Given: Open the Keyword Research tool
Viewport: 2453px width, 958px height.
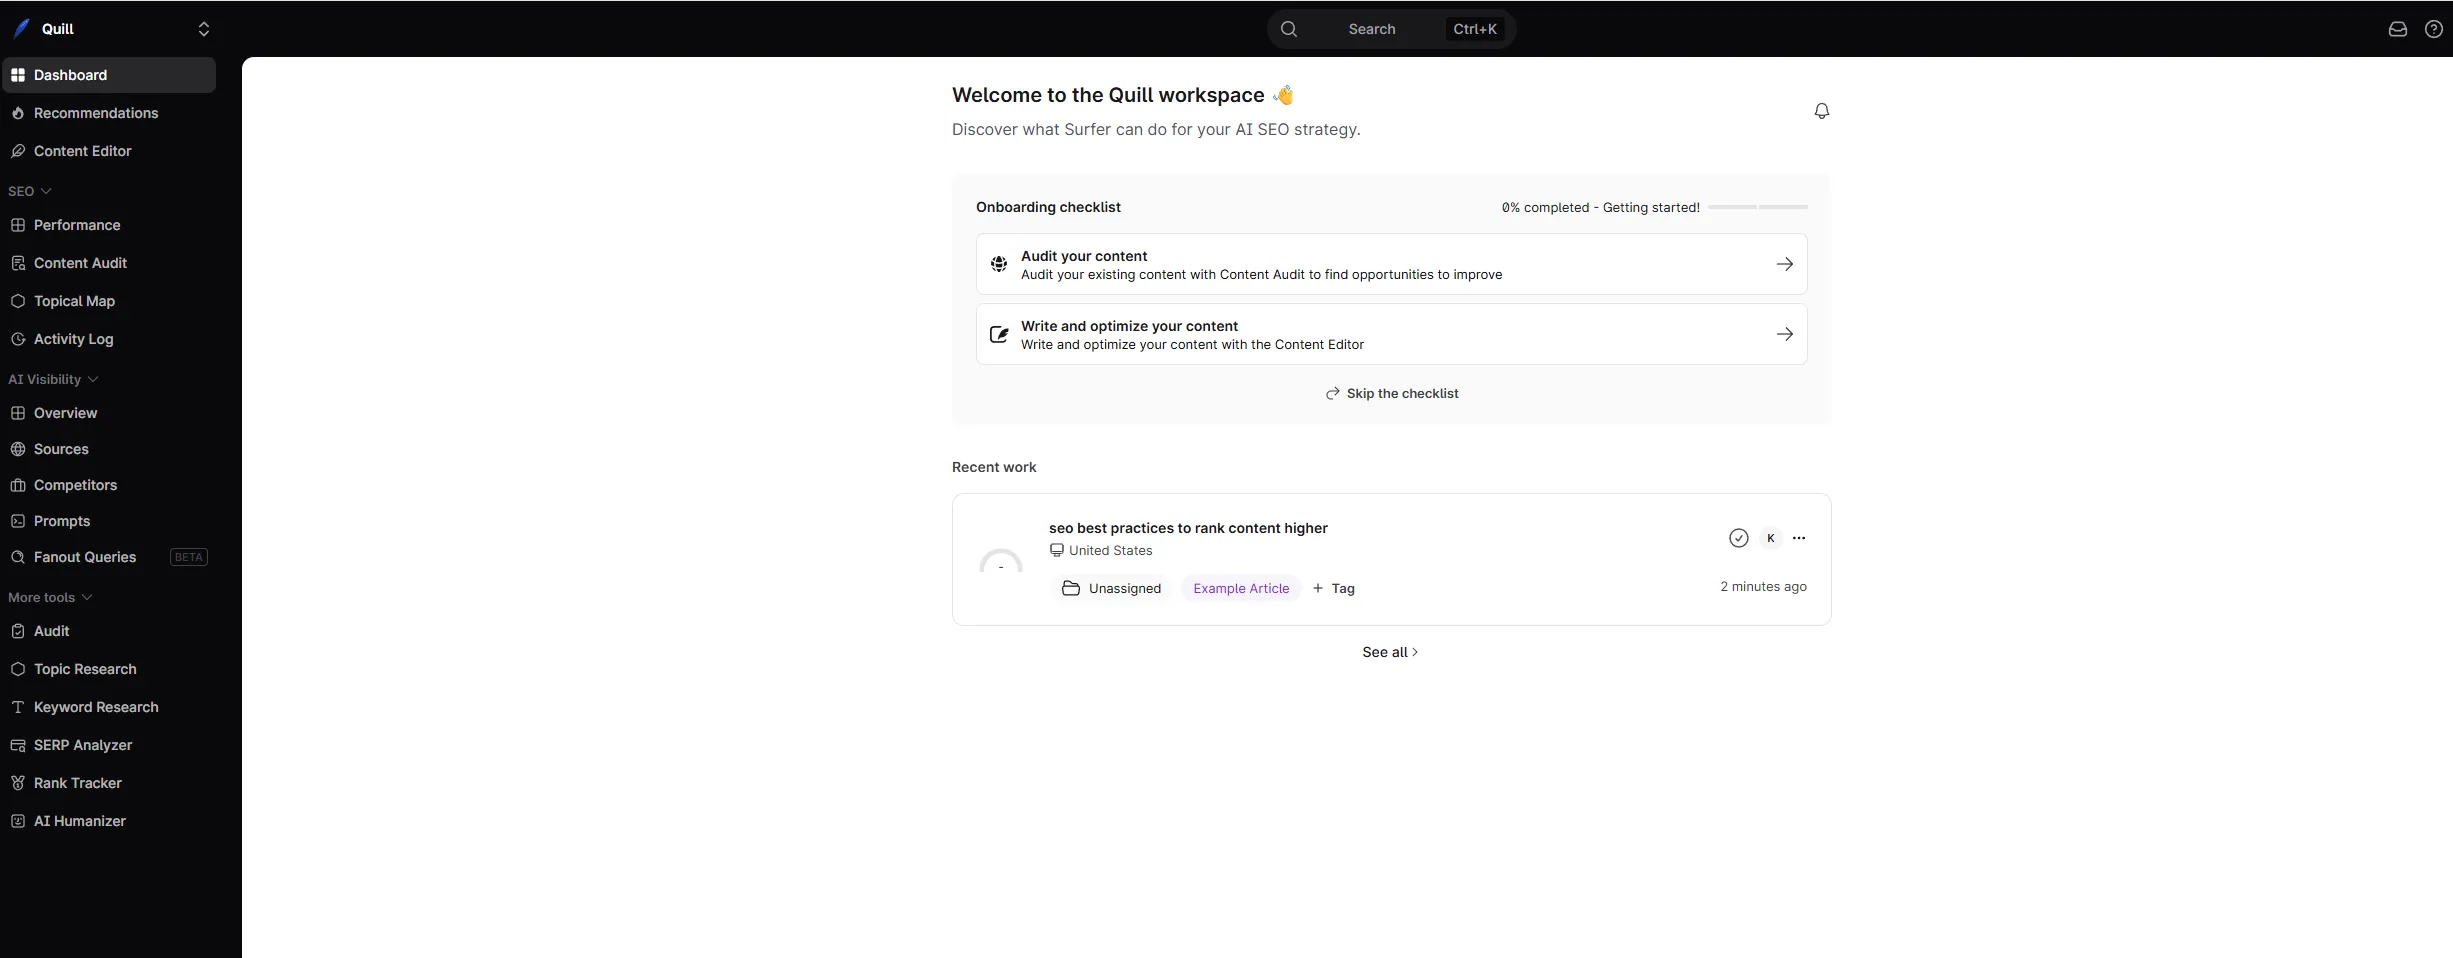Looking at the screenshot, I should tap(97, 706).
